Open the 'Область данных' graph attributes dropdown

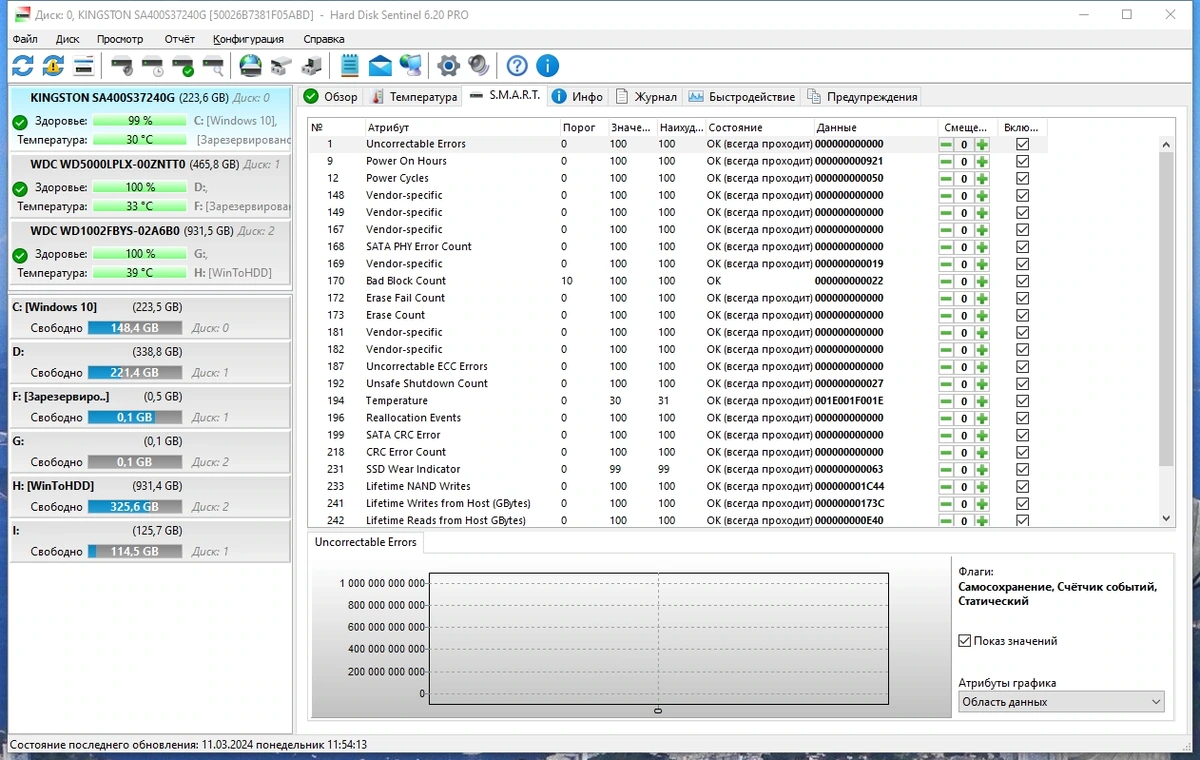[x=1061, y=702]
